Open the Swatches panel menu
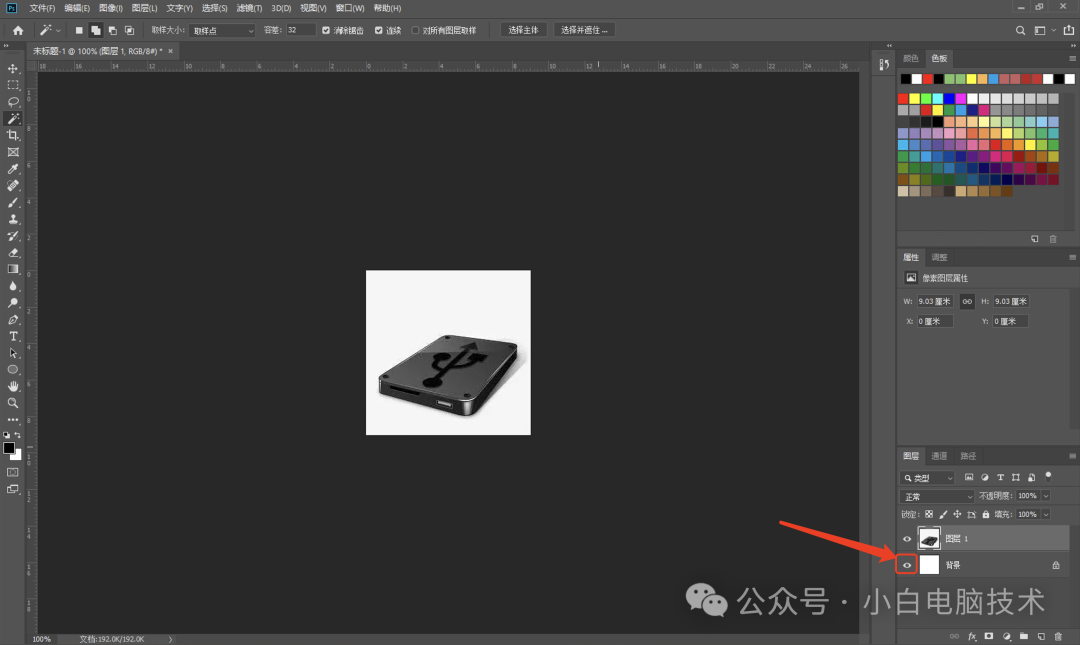The image size is (1080, 645). coord(1072,59)
